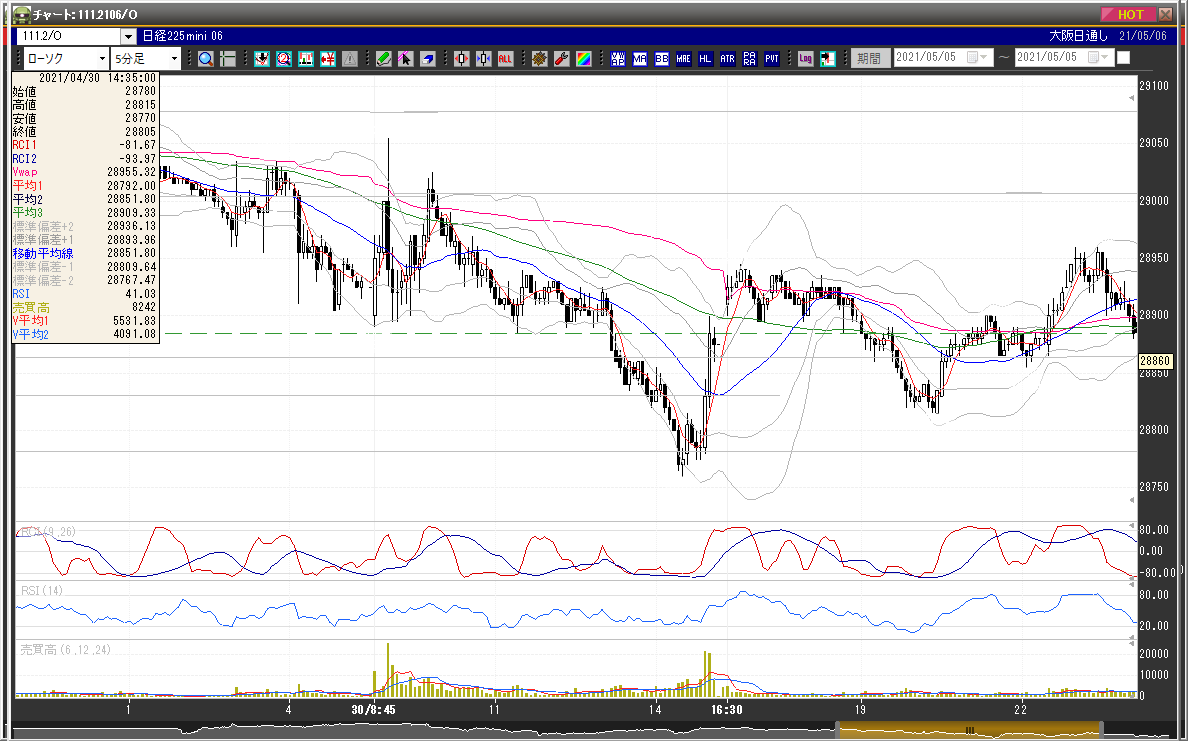Open the 5分足 timeframe dropdown
The image size is (1188, 741).
click(x=174, y=58)
